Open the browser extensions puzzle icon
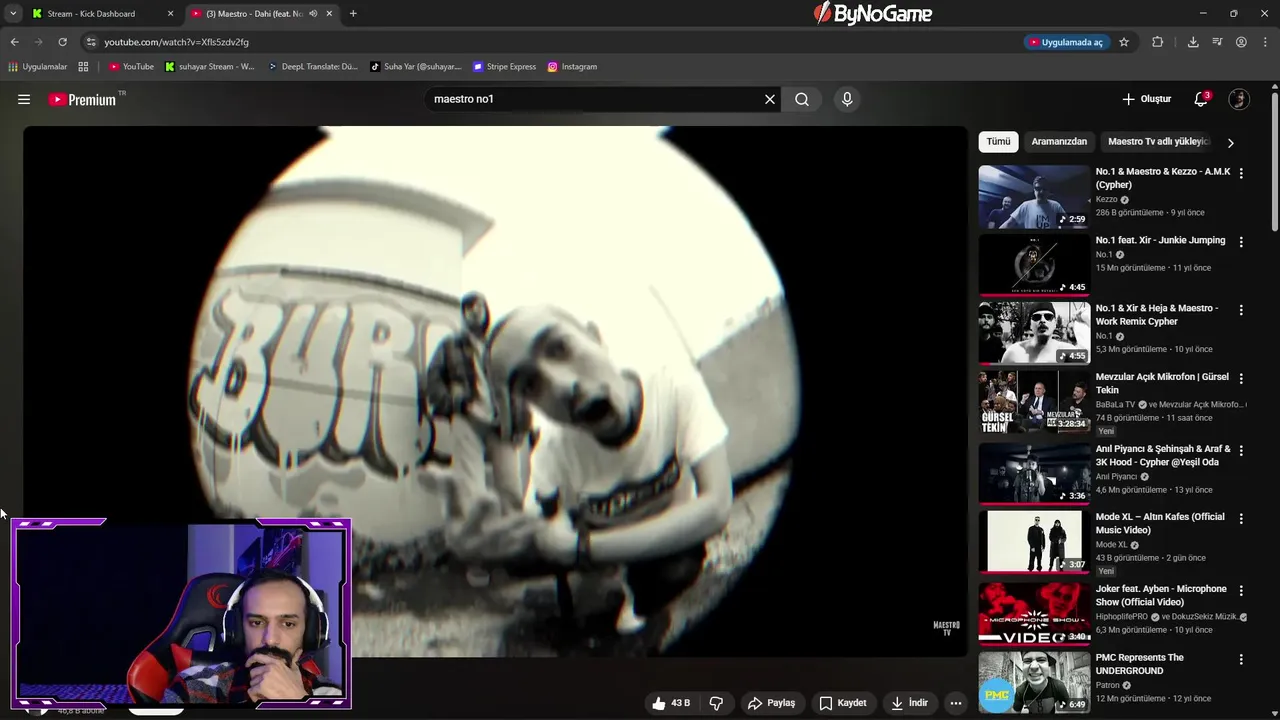1280x720 pixels. pos(1158,42)
